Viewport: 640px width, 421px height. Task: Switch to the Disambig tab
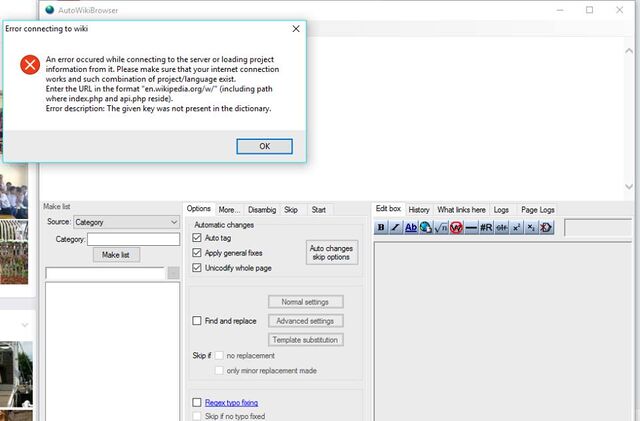[262, 210]
